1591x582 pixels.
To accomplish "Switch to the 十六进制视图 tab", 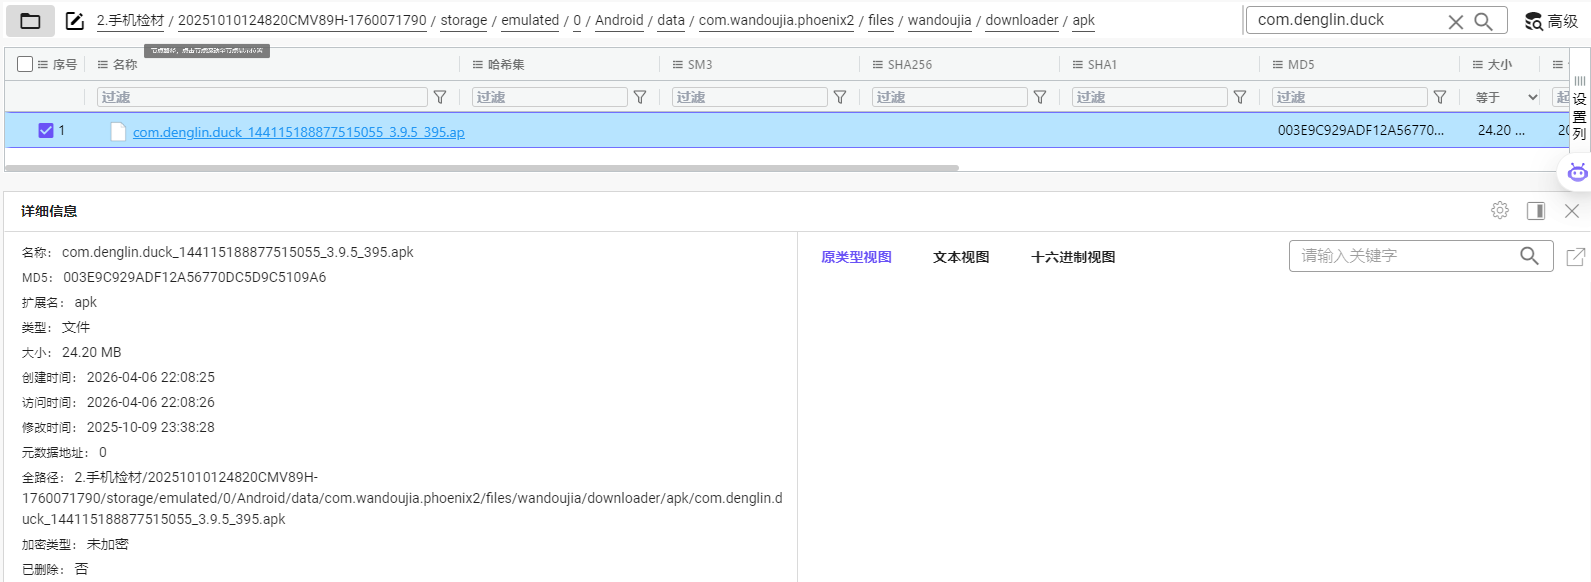I will (x=1072, y=257).
